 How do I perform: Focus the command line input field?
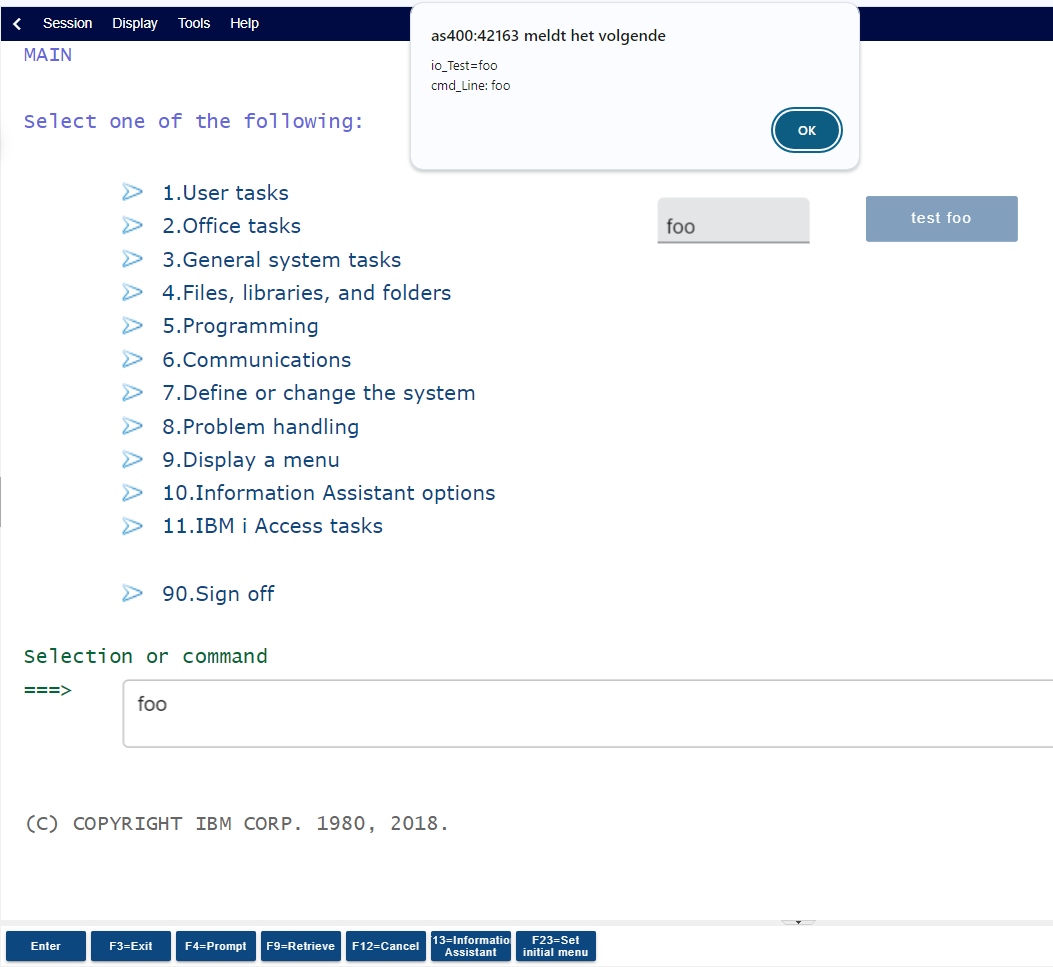[587, 713]
